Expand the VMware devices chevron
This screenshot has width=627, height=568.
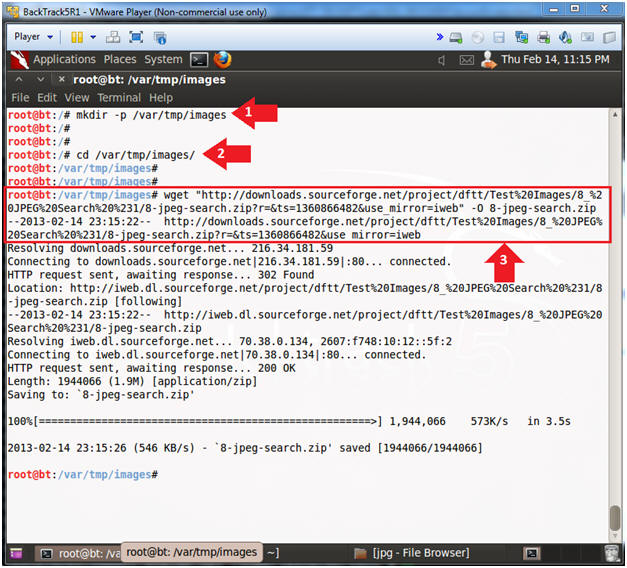coord(439,37)
